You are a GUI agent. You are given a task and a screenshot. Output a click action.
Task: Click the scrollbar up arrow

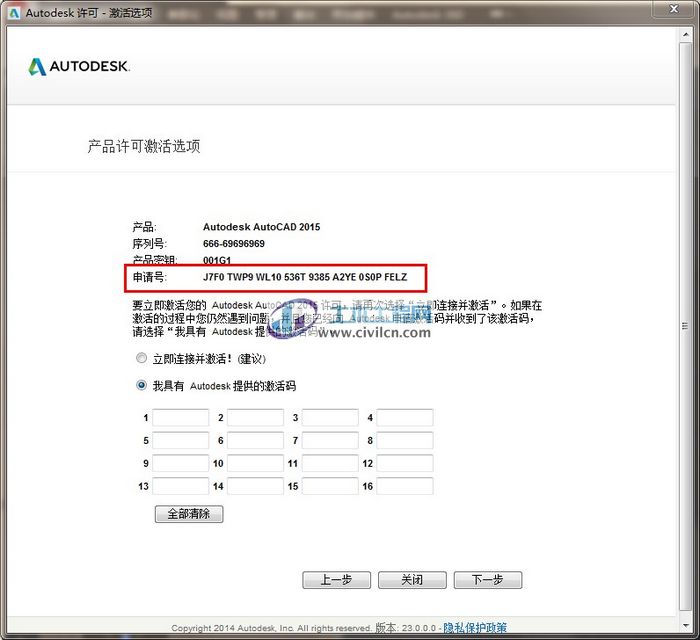click(686, 34)
